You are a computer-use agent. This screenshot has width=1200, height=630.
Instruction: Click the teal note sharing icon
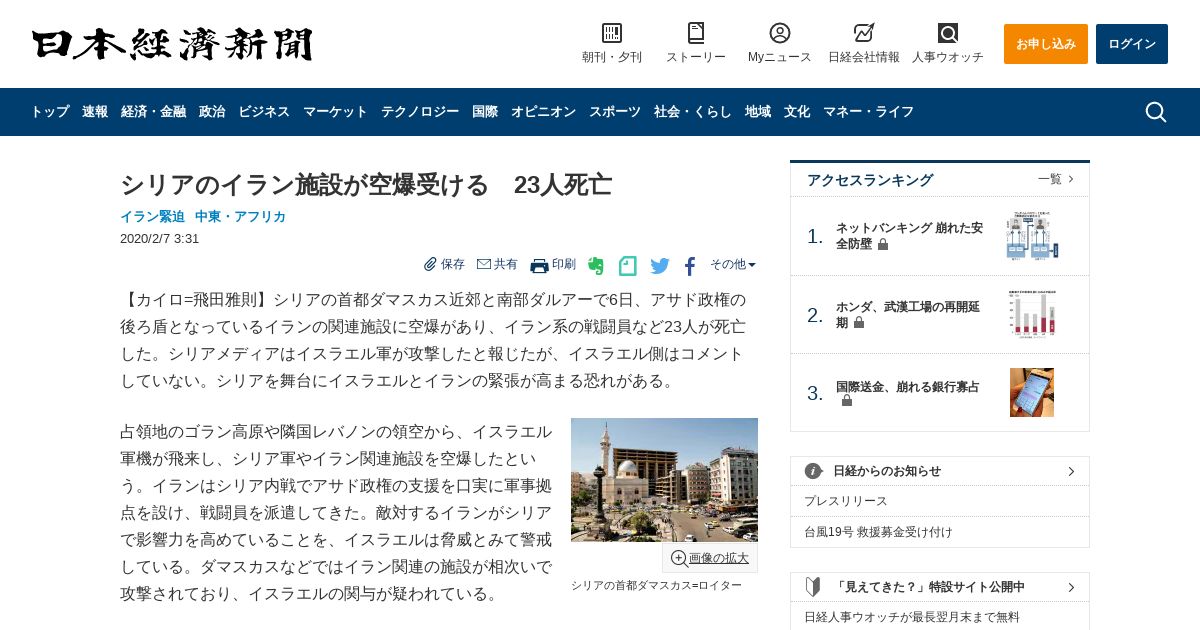pos(628,266)
